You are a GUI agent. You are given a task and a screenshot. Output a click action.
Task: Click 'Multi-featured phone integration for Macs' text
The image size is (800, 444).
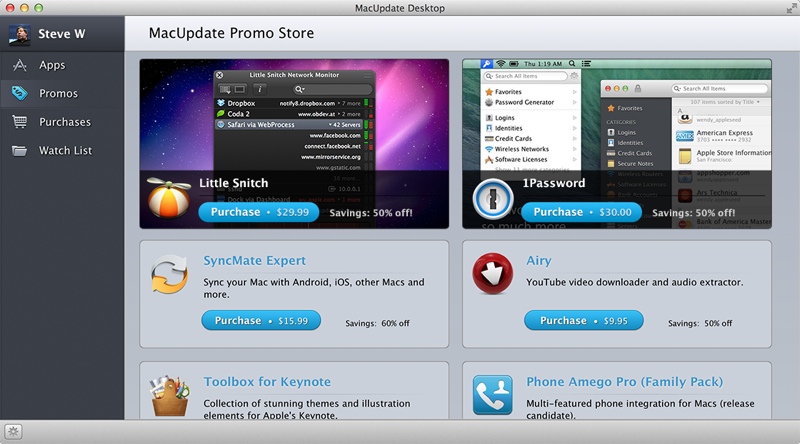(640, 409)
